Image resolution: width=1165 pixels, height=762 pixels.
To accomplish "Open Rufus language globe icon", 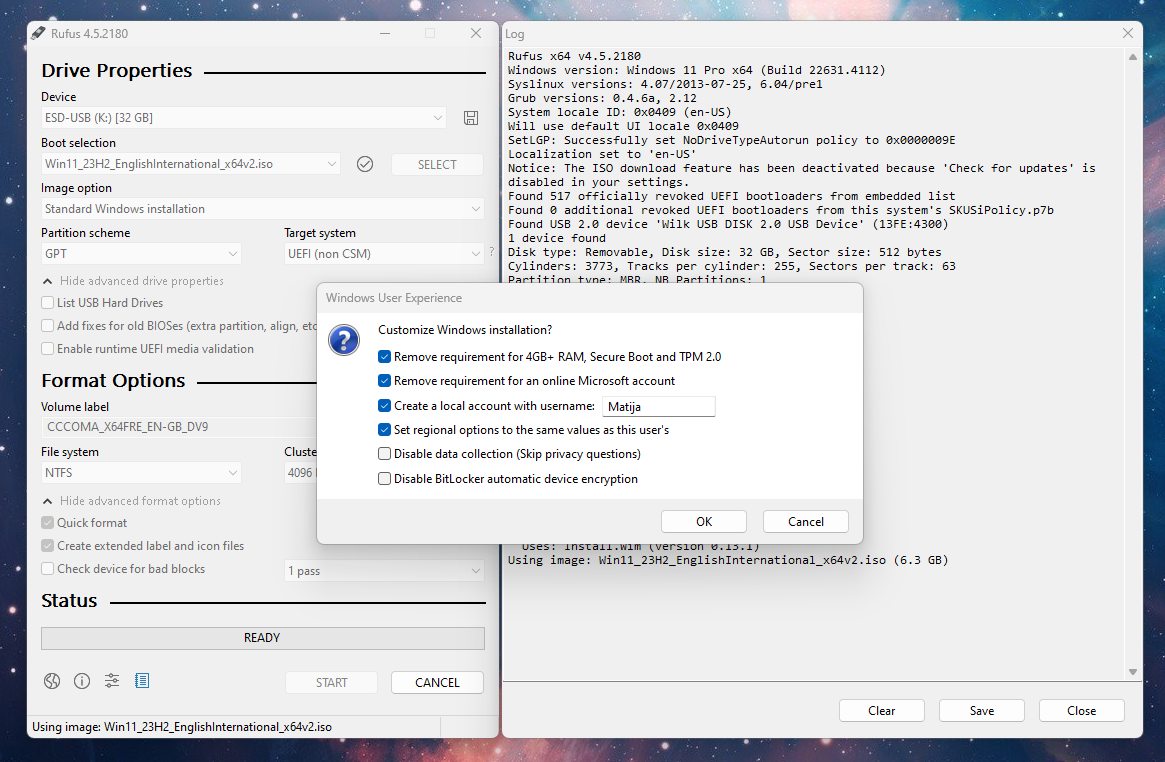I will coord(52,681).
